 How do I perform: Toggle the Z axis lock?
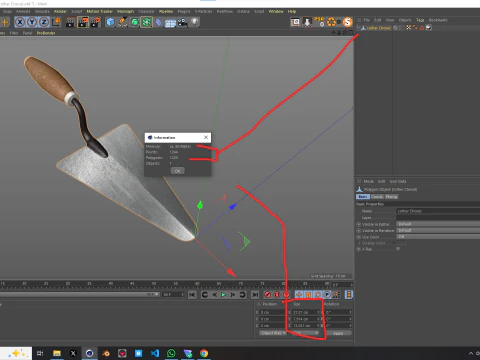[44, 22]
